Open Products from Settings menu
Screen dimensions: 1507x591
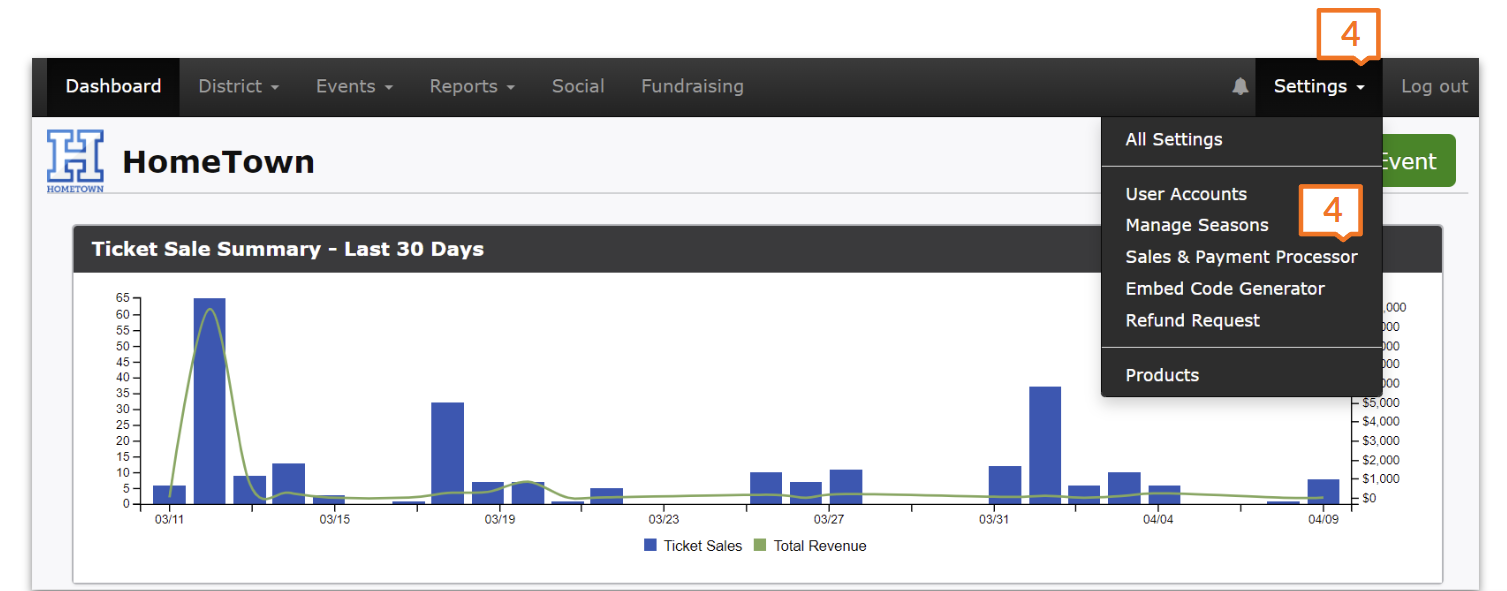pyautogui.click(x=1162, y=376)
